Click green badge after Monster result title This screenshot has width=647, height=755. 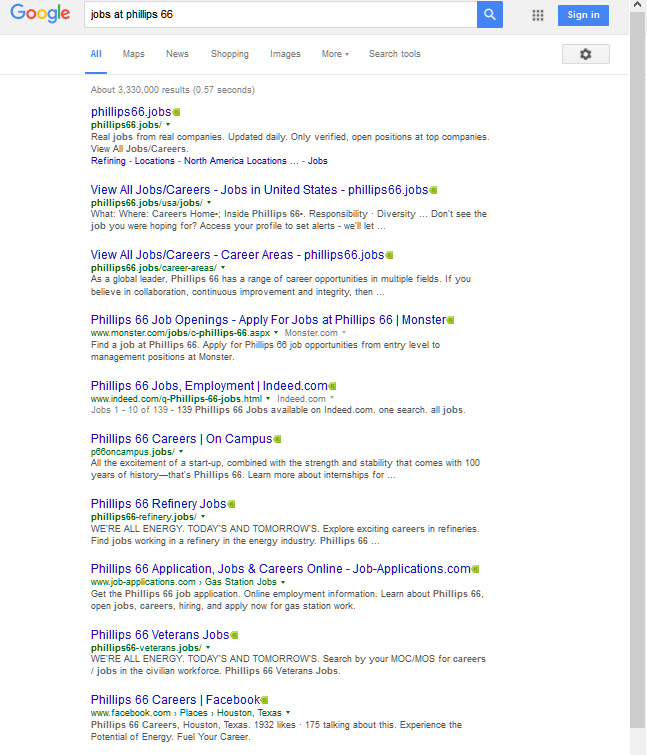(x=451, y=320)
